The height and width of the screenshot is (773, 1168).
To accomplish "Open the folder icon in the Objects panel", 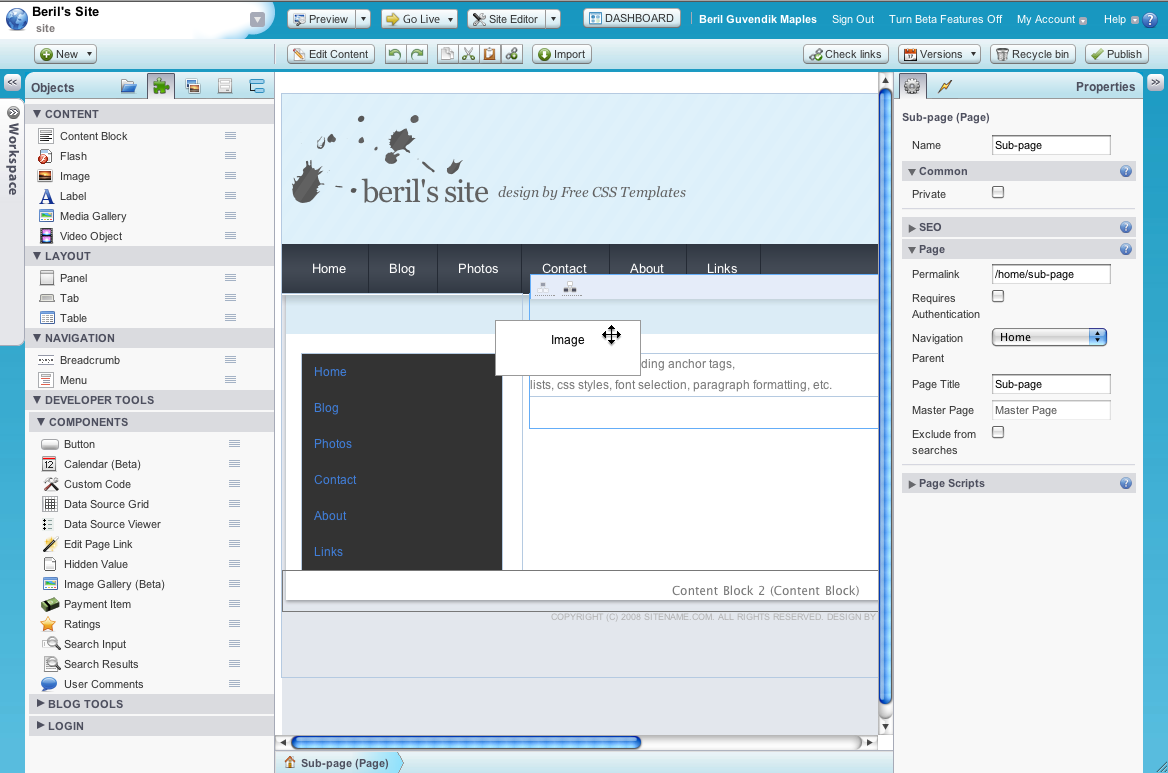I will (129, 86).
